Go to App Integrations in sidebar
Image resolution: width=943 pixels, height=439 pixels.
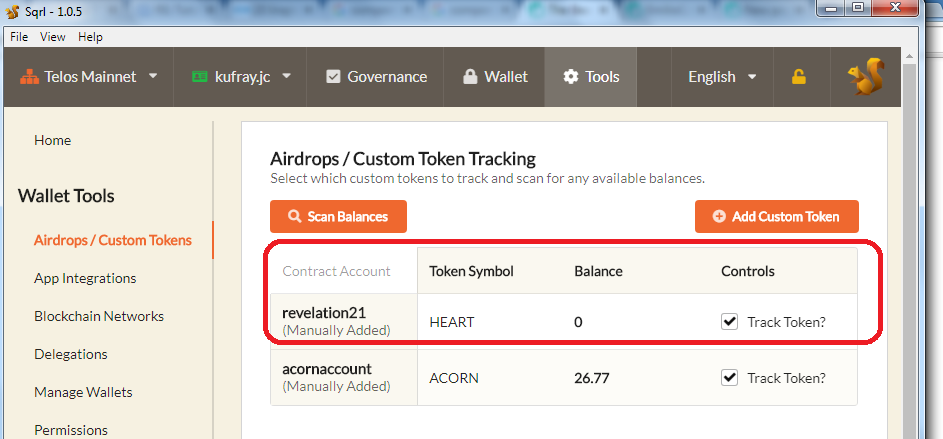pos(85,278)
